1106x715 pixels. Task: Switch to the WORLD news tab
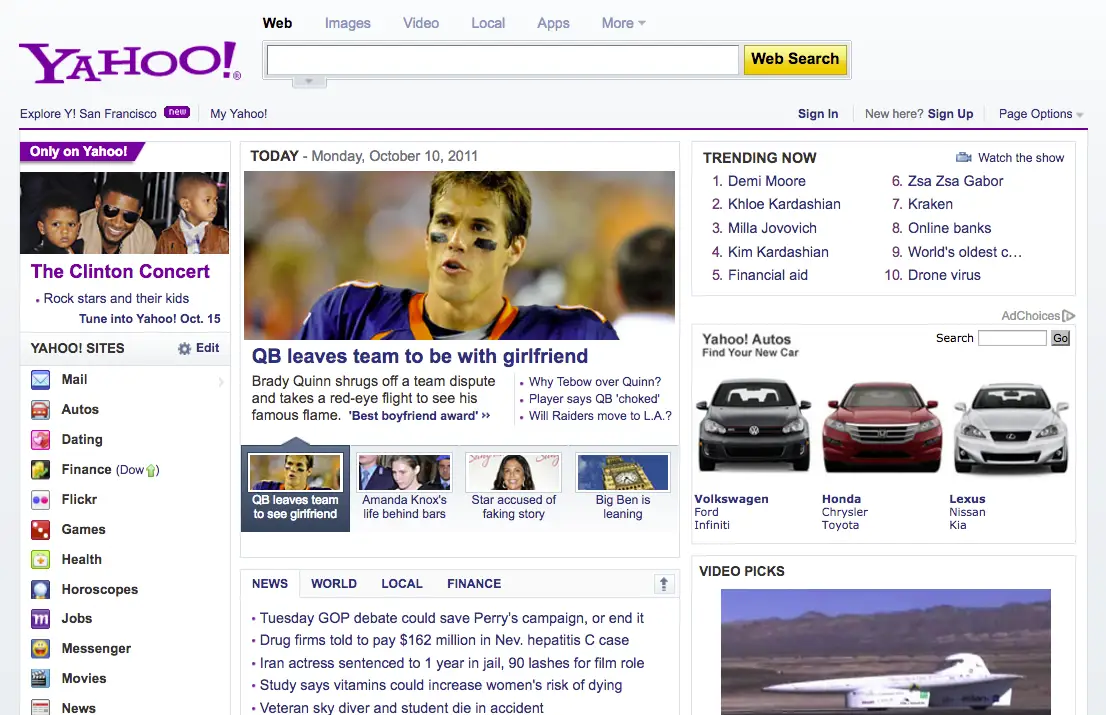tap(334, 584)
